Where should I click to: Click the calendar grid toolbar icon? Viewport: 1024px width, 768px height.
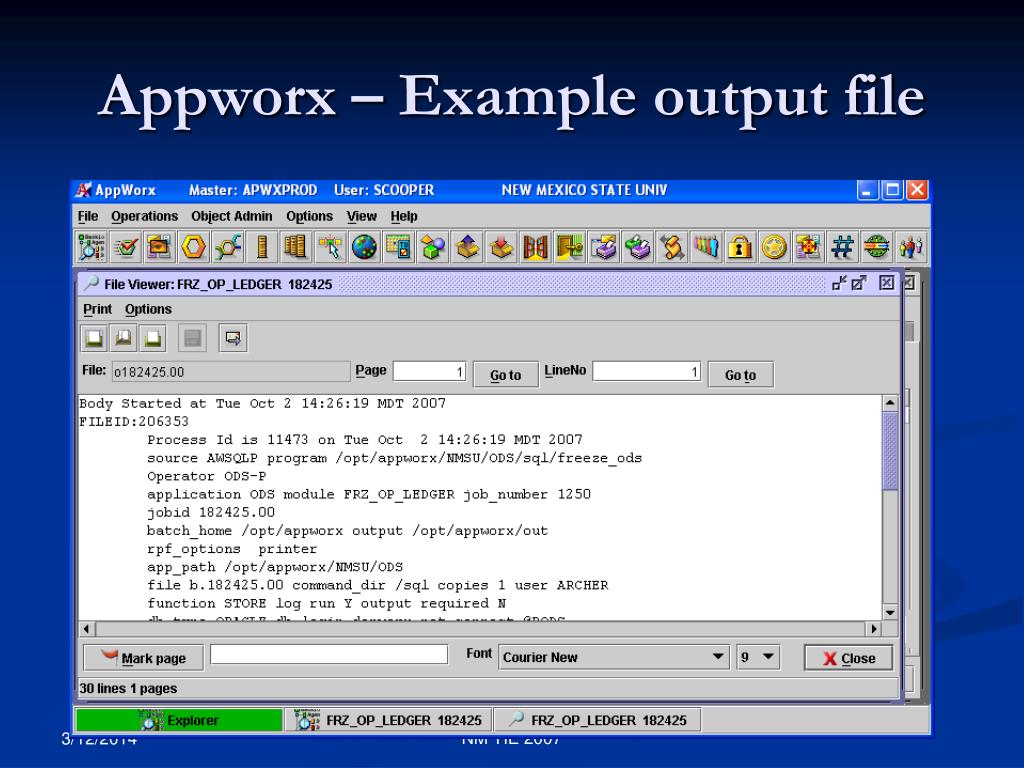398,248
